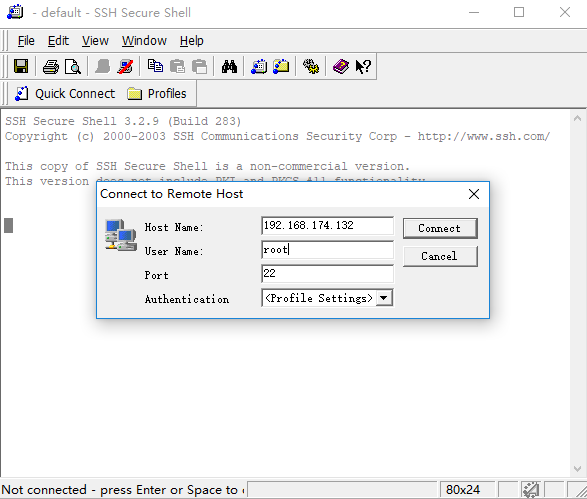
Task: Open the Window menu
Action: click(x=144, y=40)
